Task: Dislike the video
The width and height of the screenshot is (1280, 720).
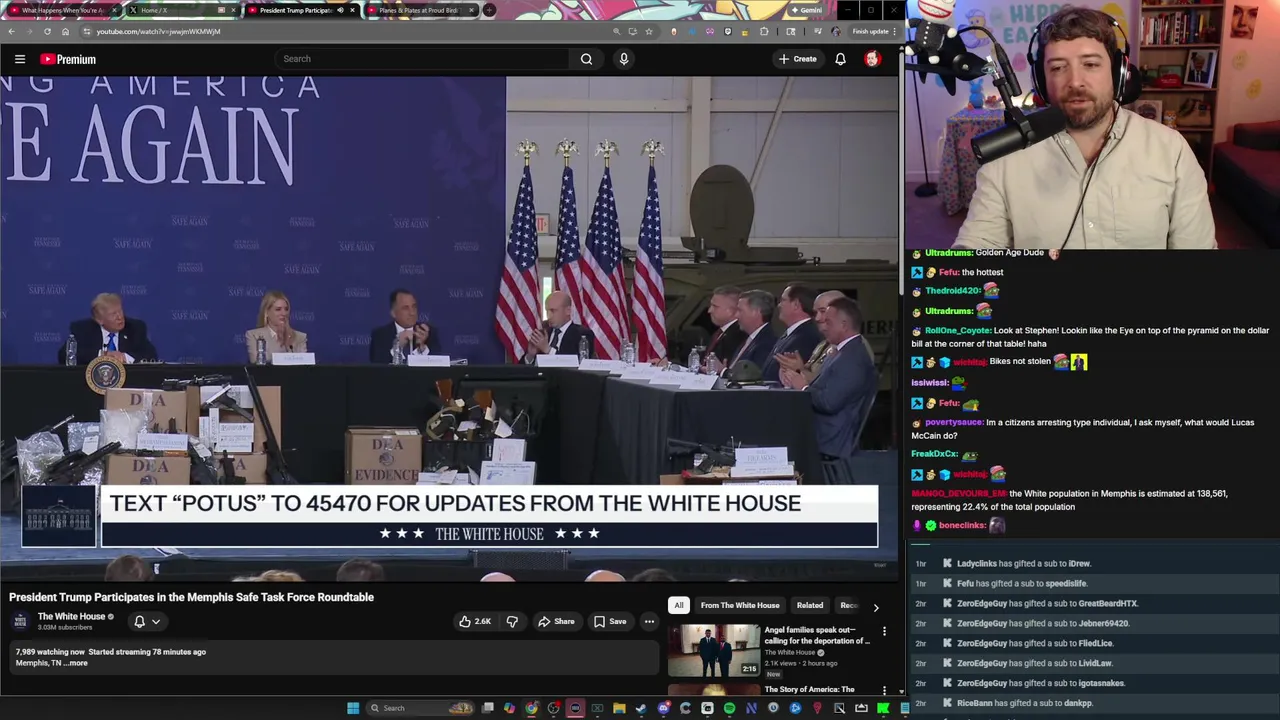Action: [512, 621]
